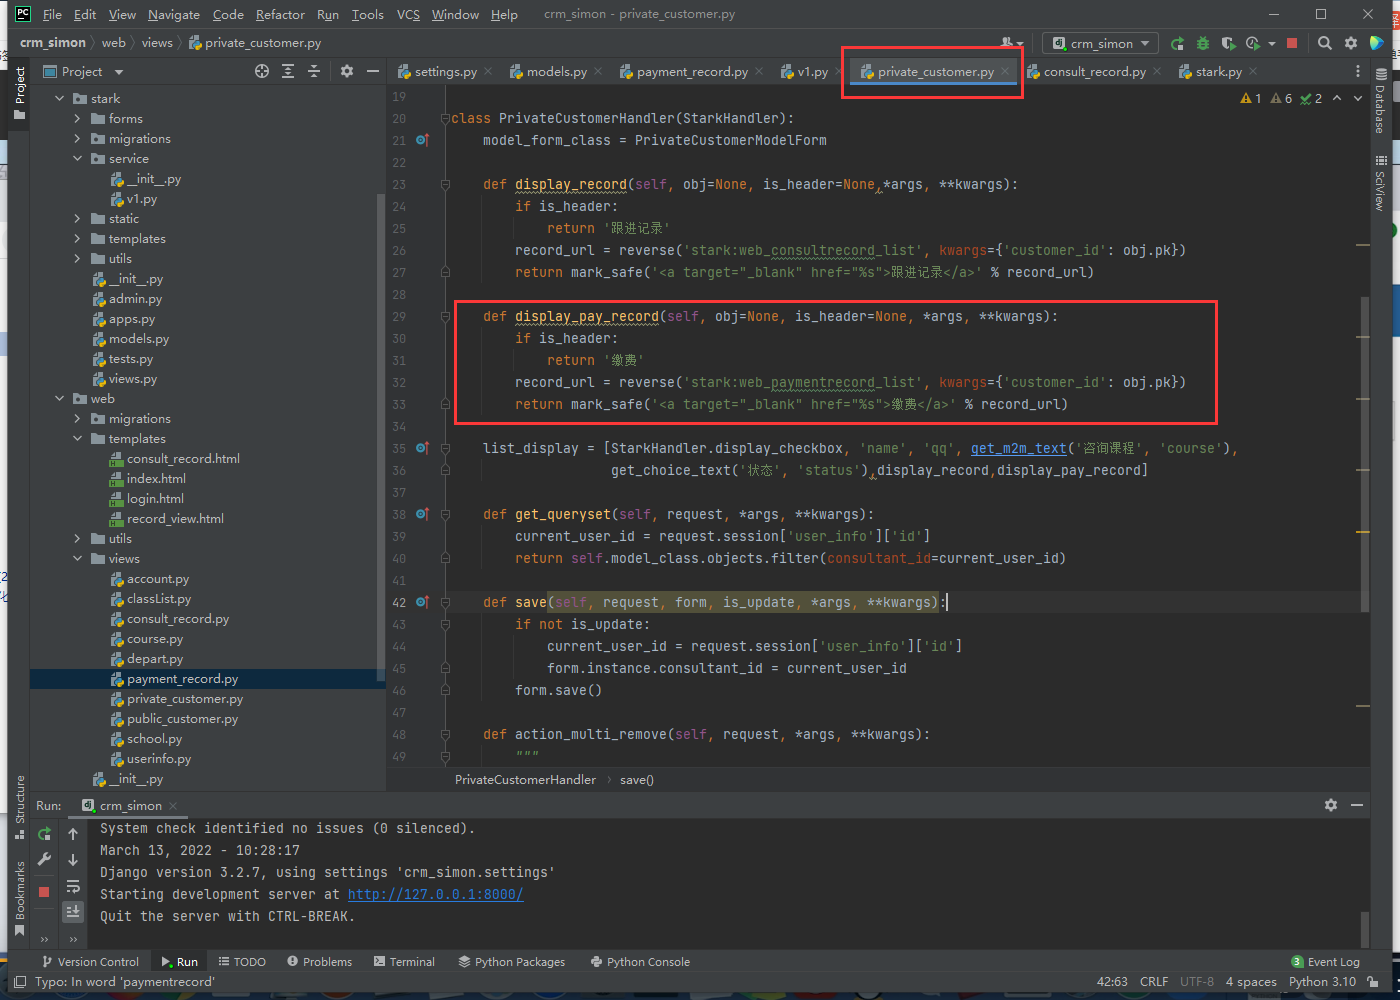Open the Terminal tool window button
The width and height of the screenshot is (1400, 1000).
[404, 962]
